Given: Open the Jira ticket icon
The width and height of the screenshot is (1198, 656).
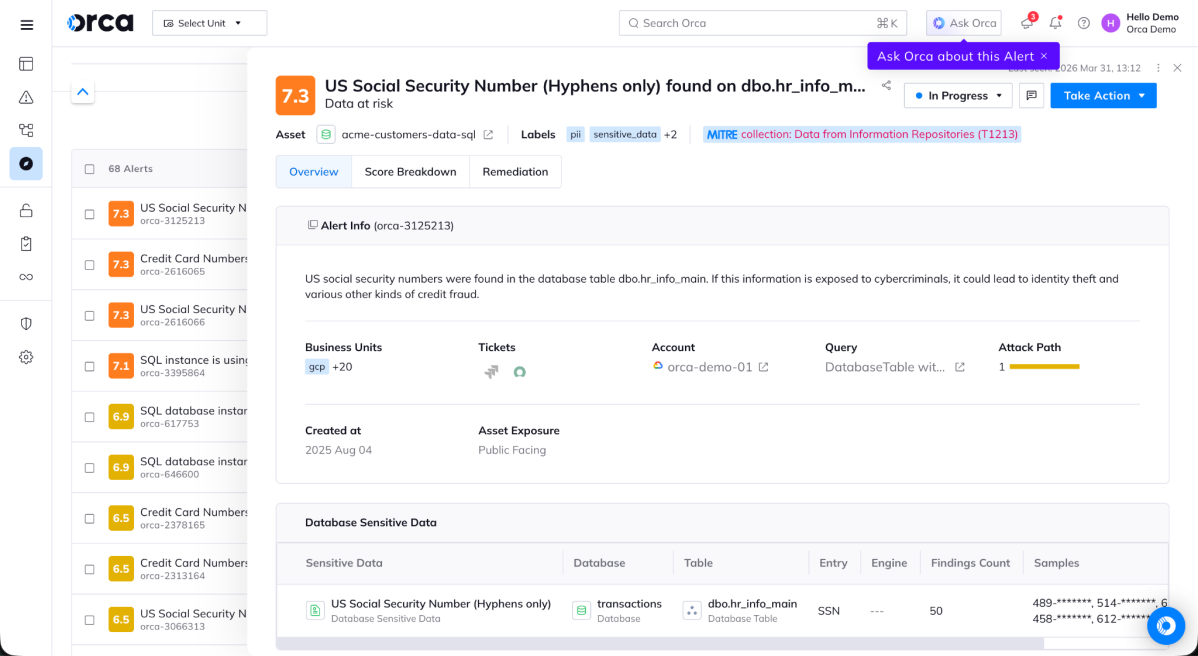Looking at the screenshot, I should [x=491, y=372].
